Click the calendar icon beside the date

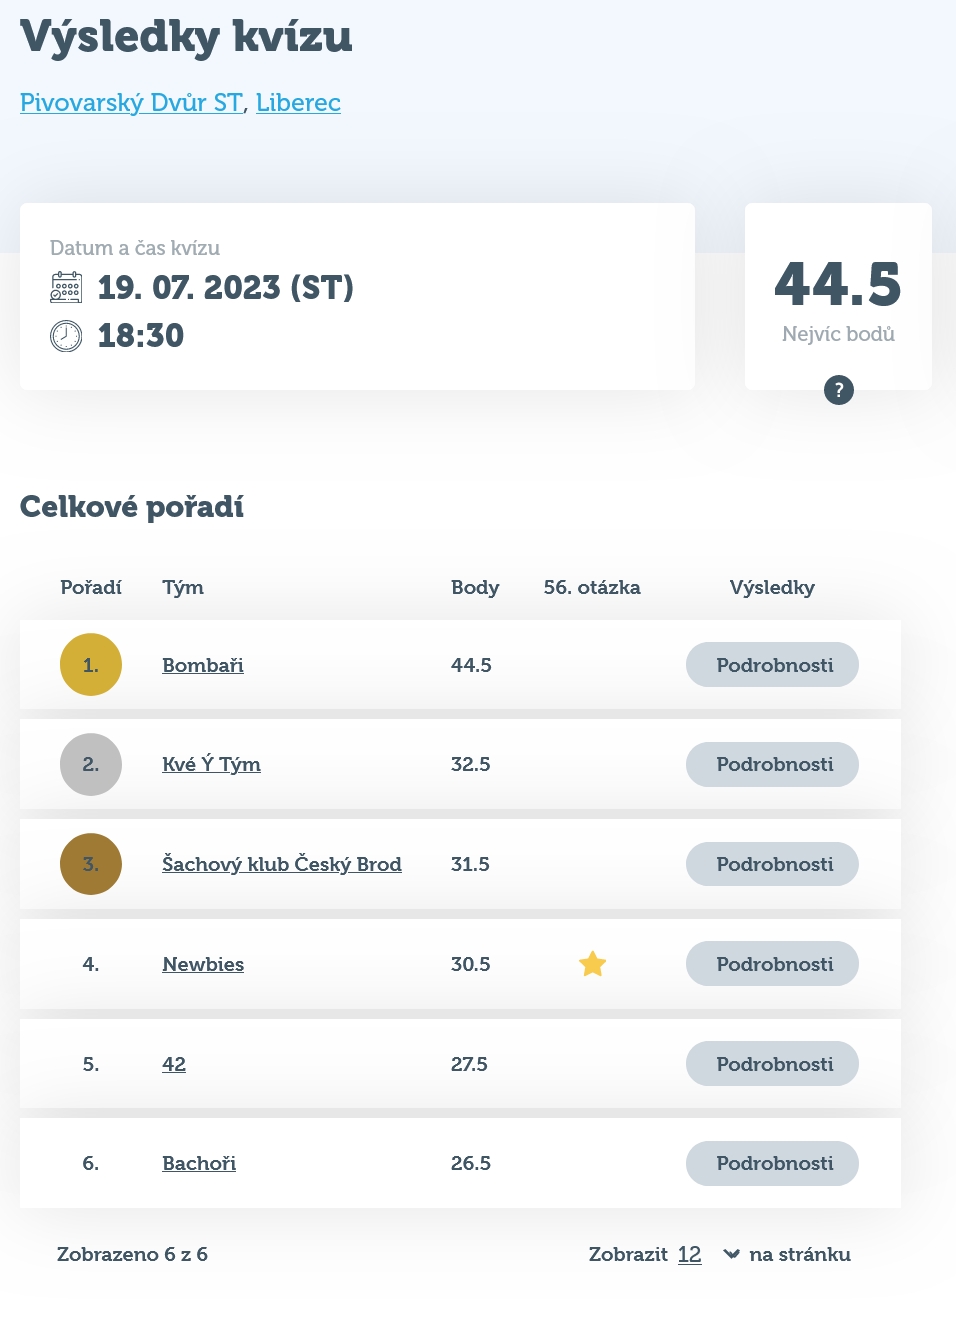(x=66, y=287)
